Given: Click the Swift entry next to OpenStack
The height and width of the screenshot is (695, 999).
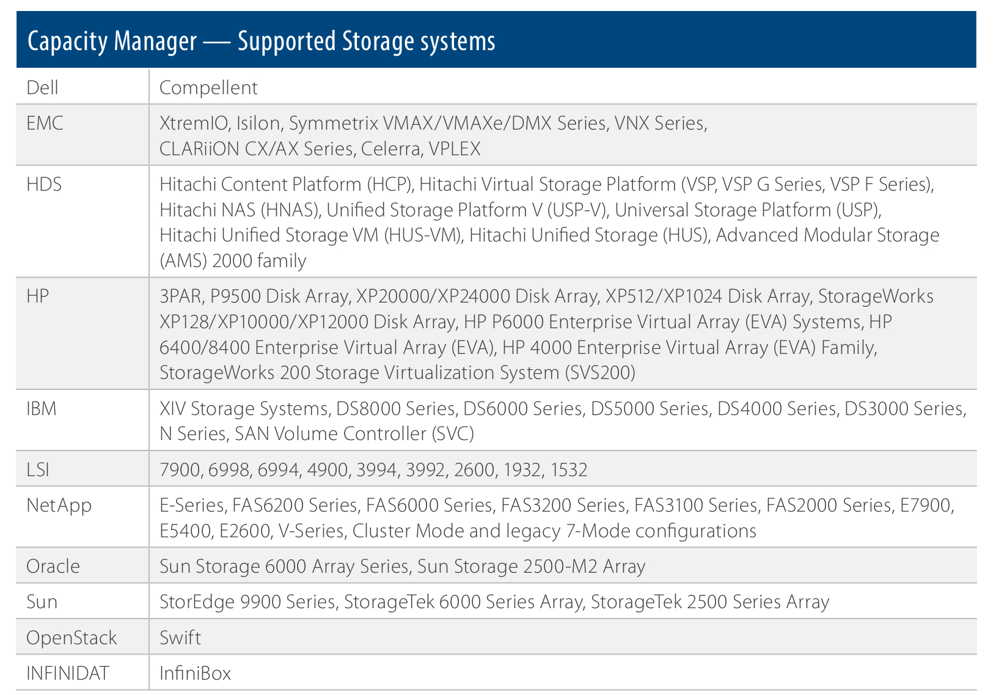Looking at the screenshot, I should (x=180, y=638).
